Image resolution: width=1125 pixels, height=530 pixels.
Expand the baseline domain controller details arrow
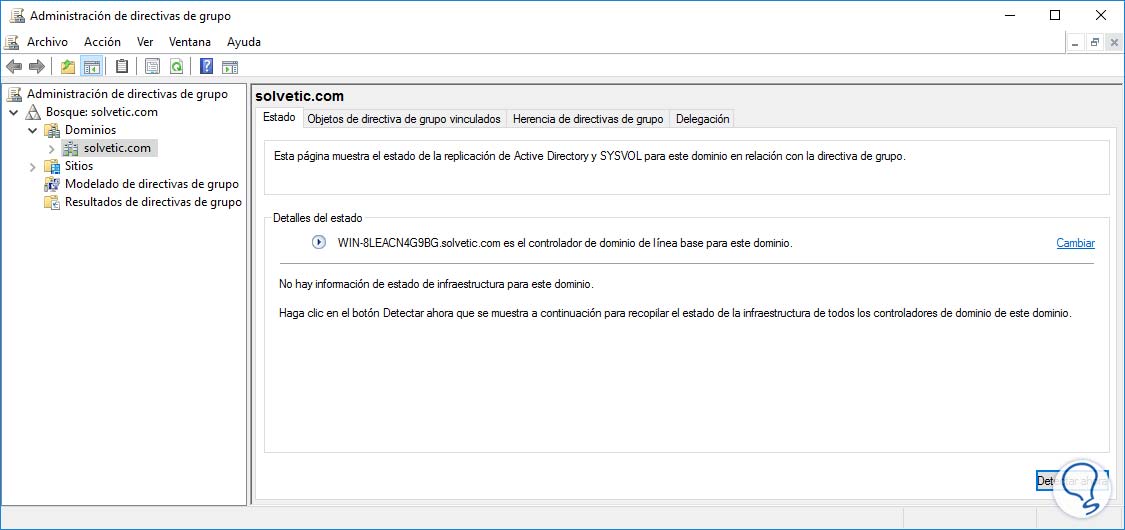click(x=319, y=242)
